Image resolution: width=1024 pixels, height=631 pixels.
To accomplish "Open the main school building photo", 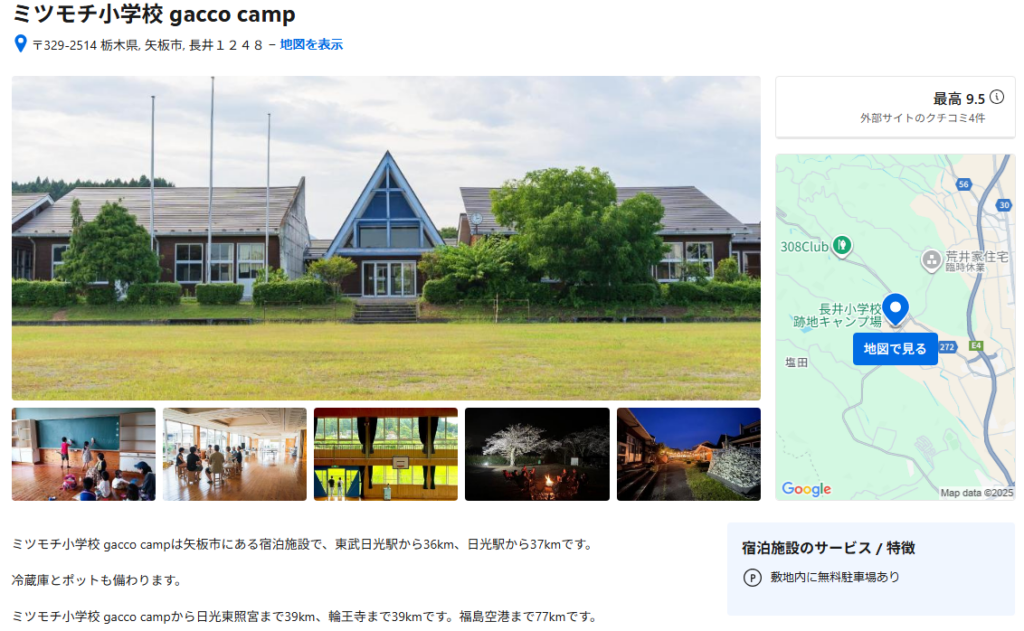I will tap(386, 238).
